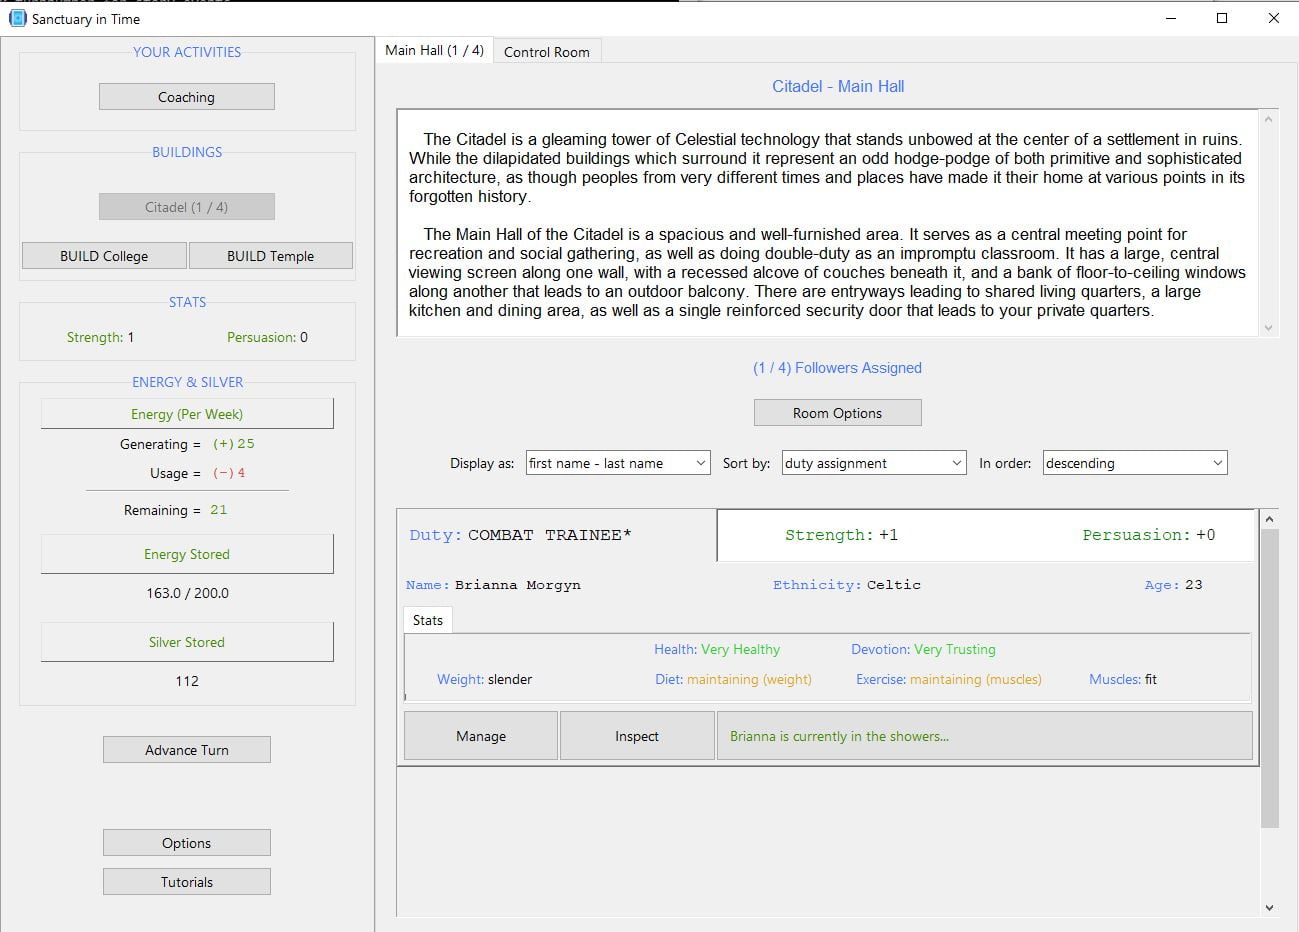Expand the Display as name format dropdown
Viewport: 1299px width, 932px height.
pos(618,463)
